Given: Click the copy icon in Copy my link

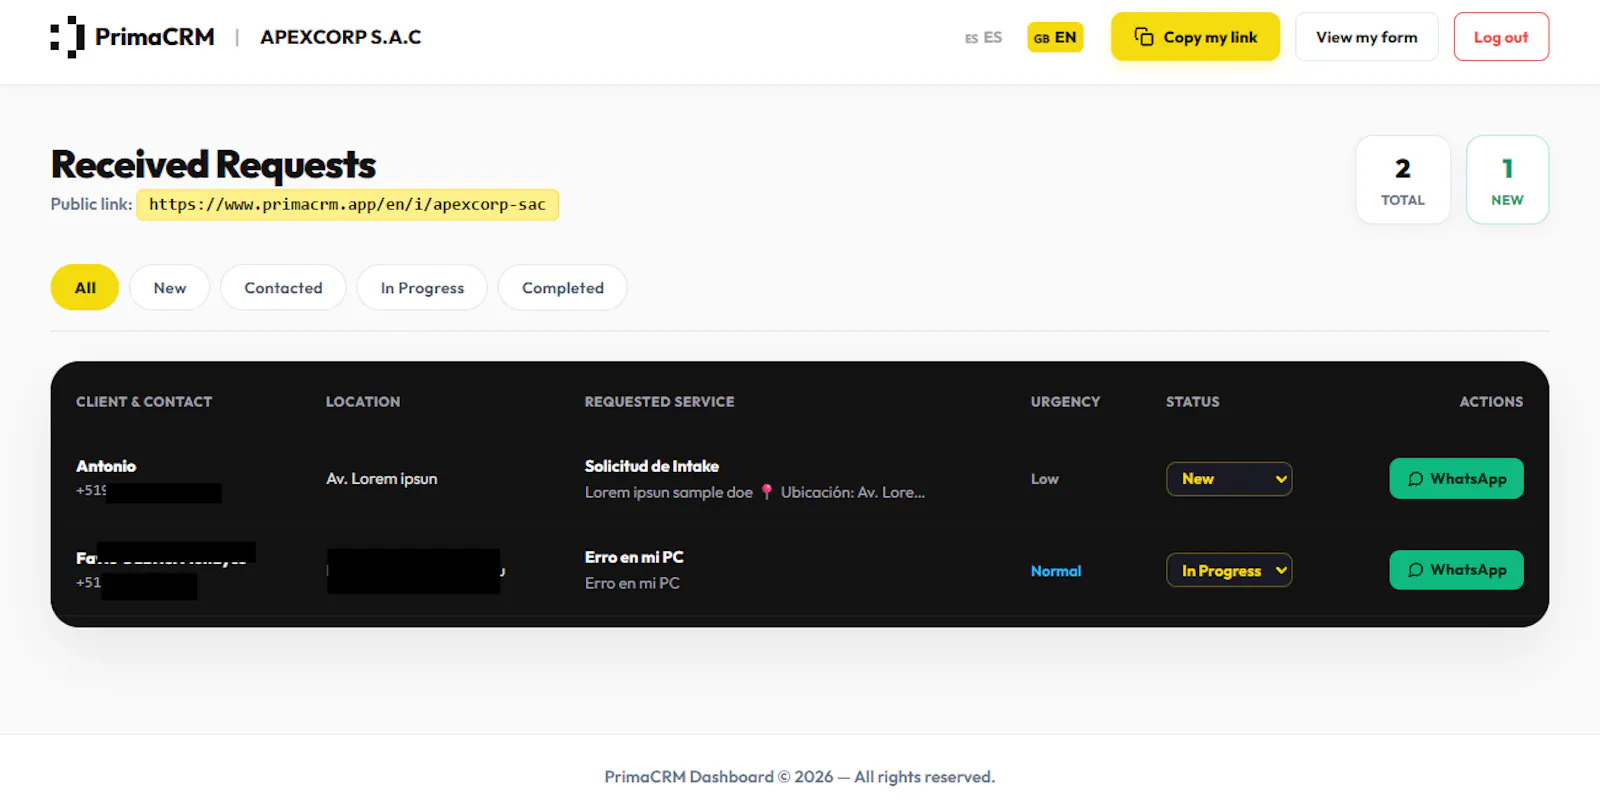Looking at the screenshot, I should coord(1144,37).
